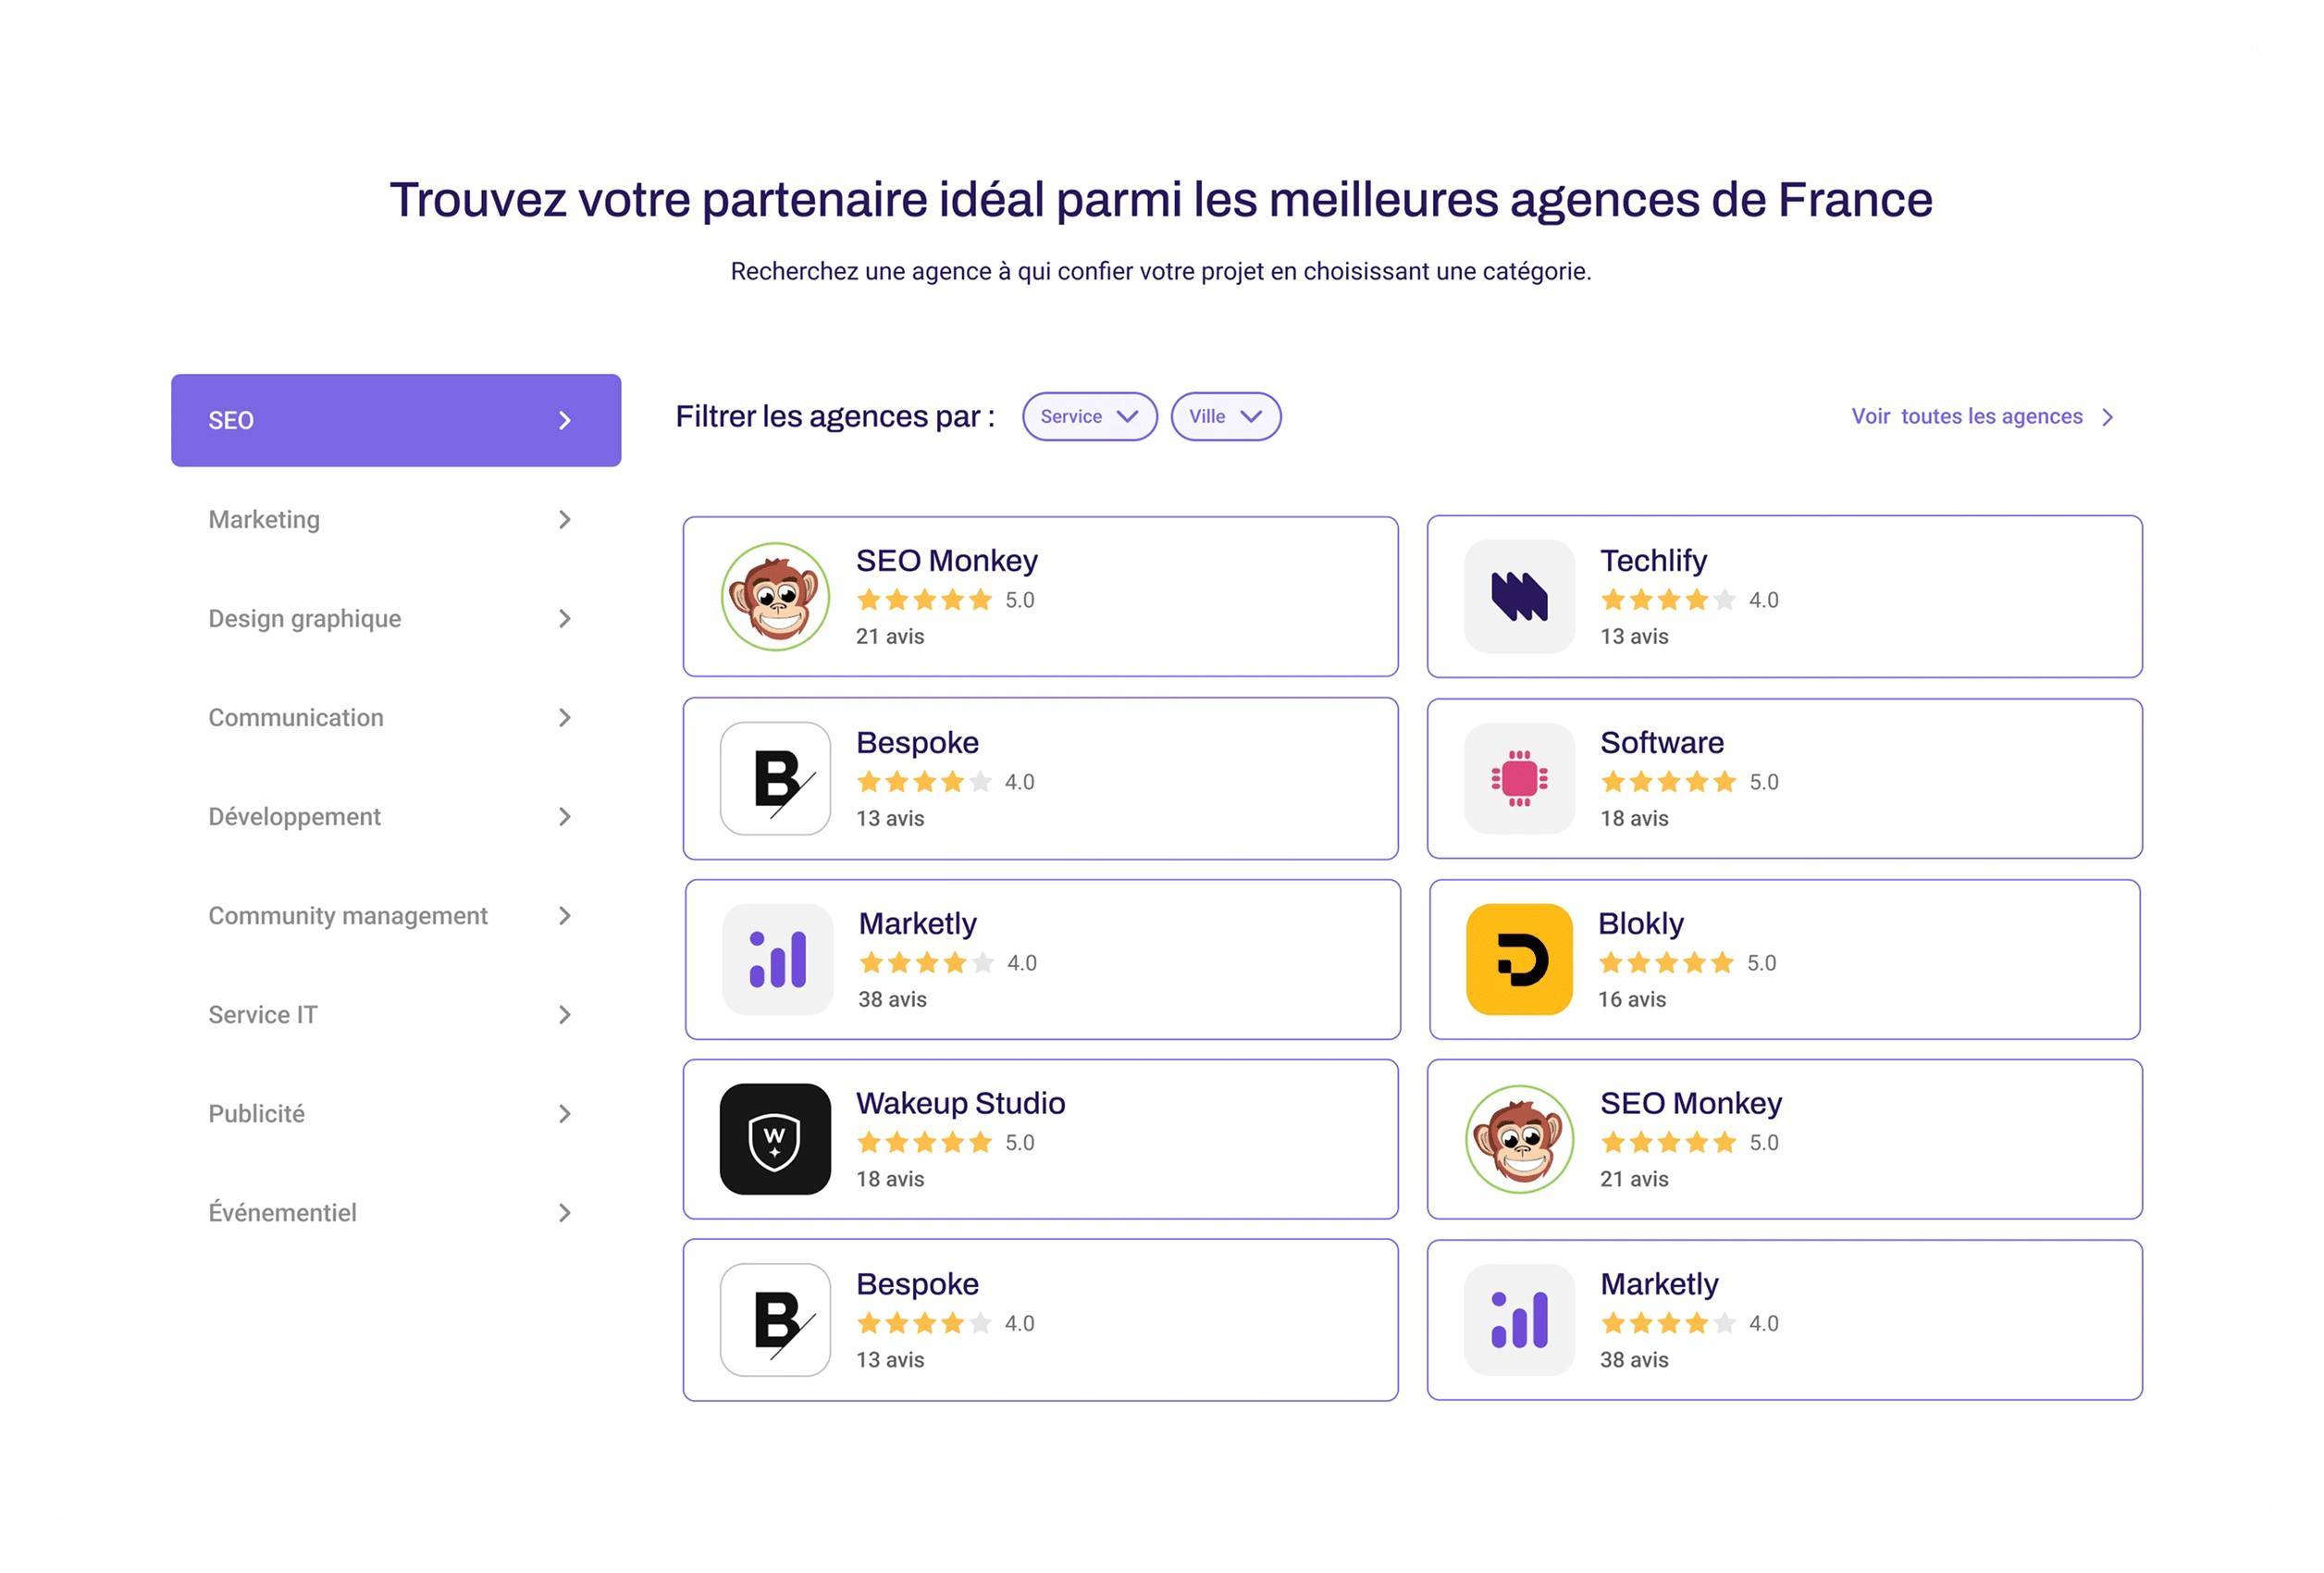Image resolution: width=2324 pixels, height=1573 pixels.
Task: Switch to the Marketing category
Action: click(265, 520)
